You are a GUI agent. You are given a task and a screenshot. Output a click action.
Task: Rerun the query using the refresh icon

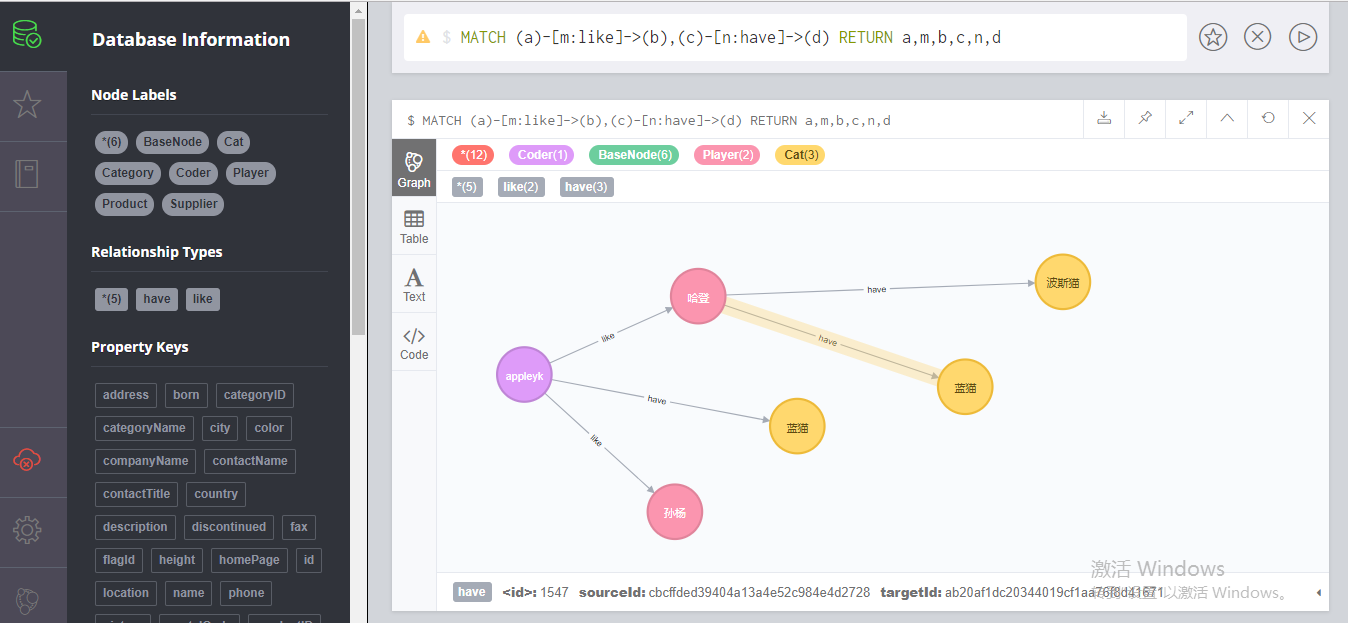pos(1268,118)
